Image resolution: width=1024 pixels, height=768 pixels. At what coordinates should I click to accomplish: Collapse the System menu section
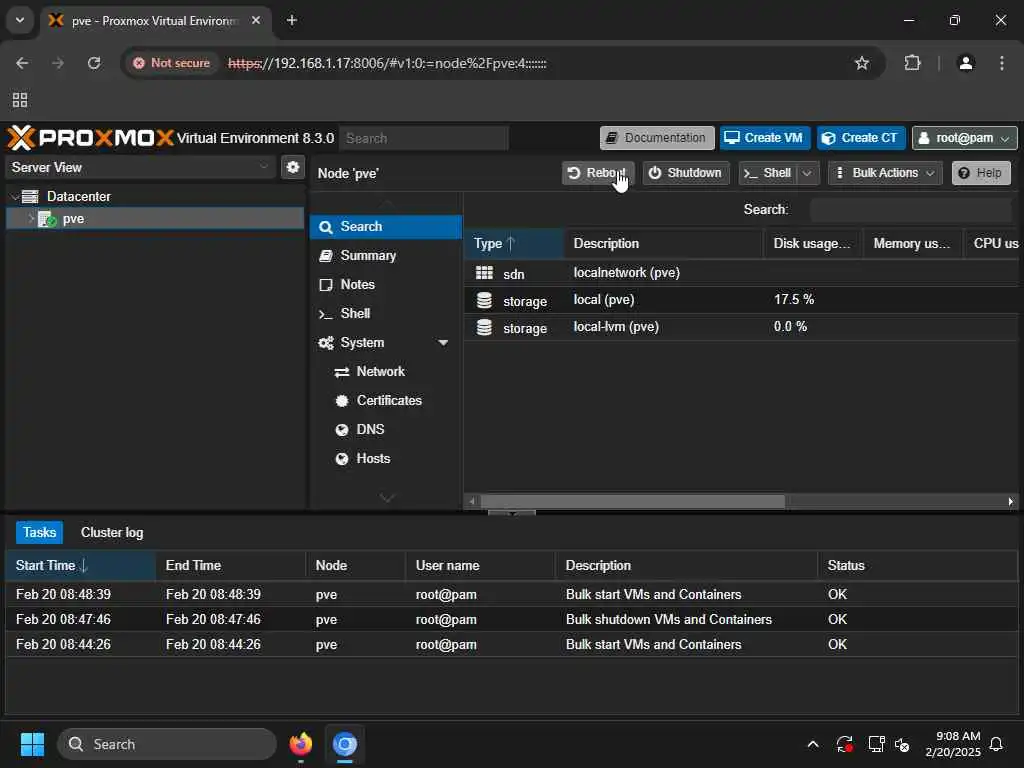click(x=443, y=343)
